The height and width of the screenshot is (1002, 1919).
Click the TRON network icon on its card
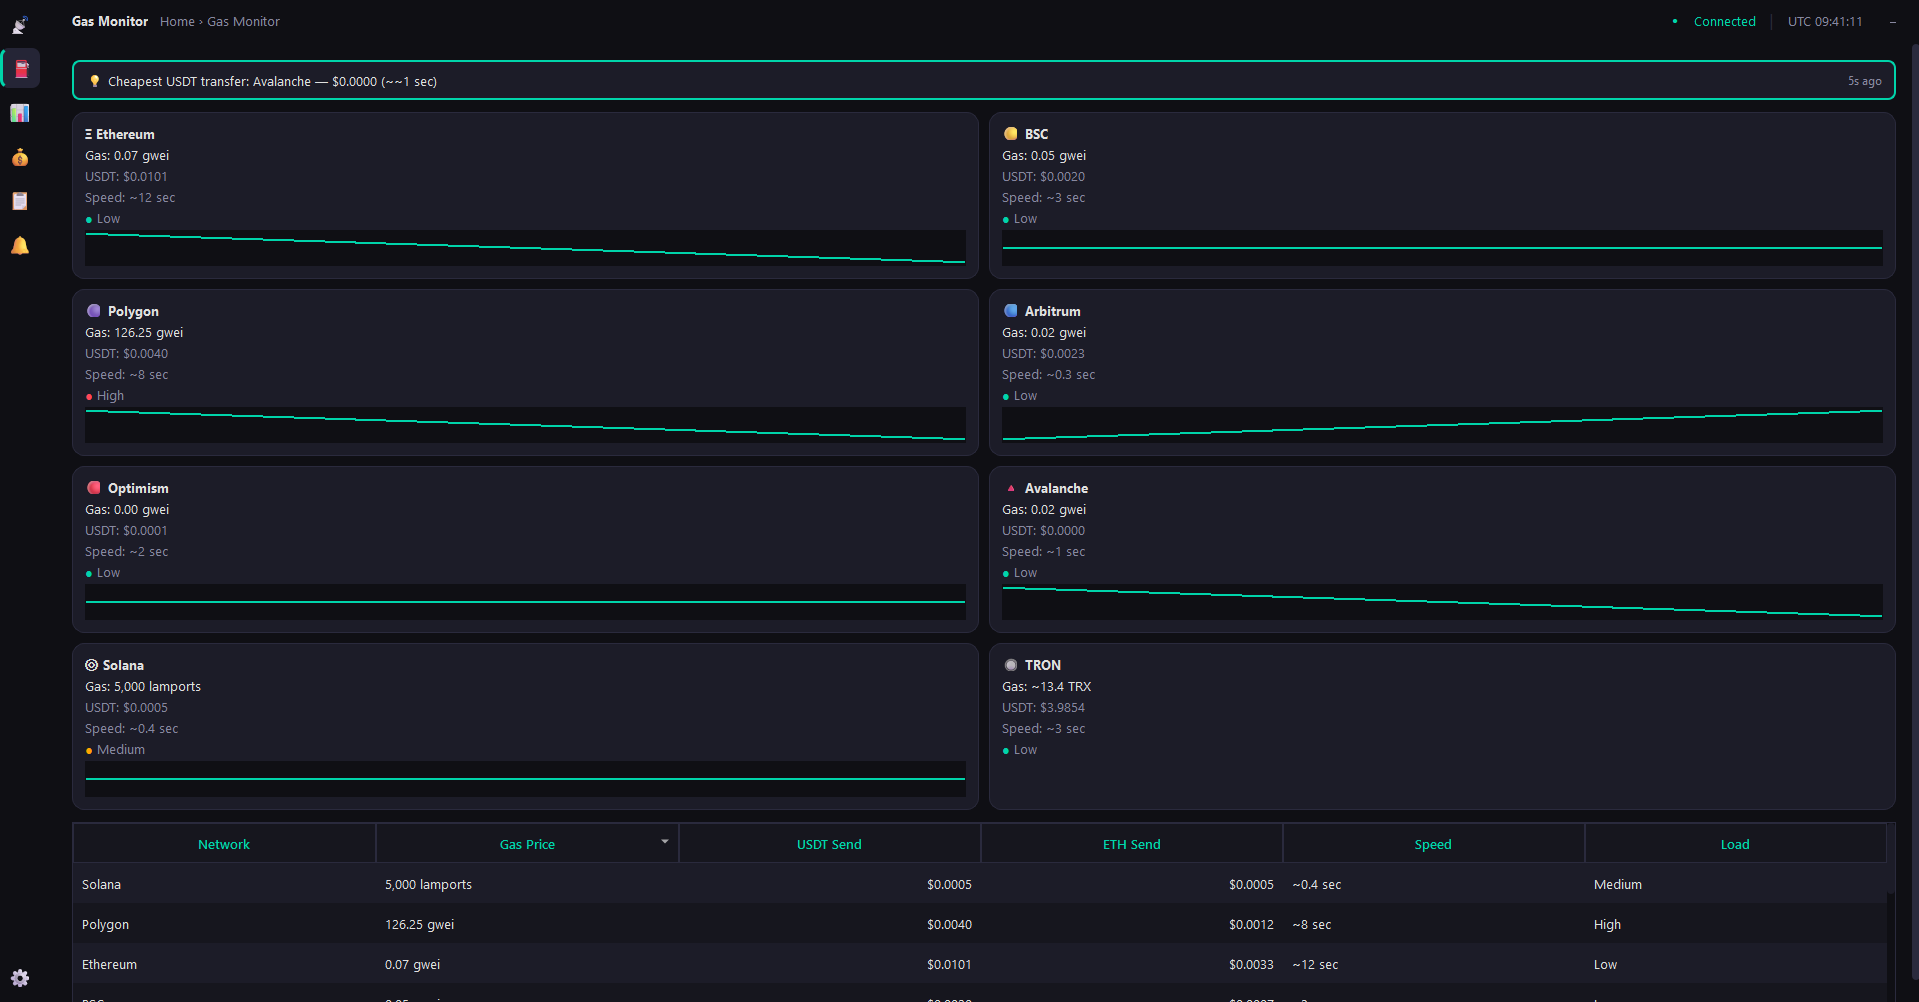1011,664
